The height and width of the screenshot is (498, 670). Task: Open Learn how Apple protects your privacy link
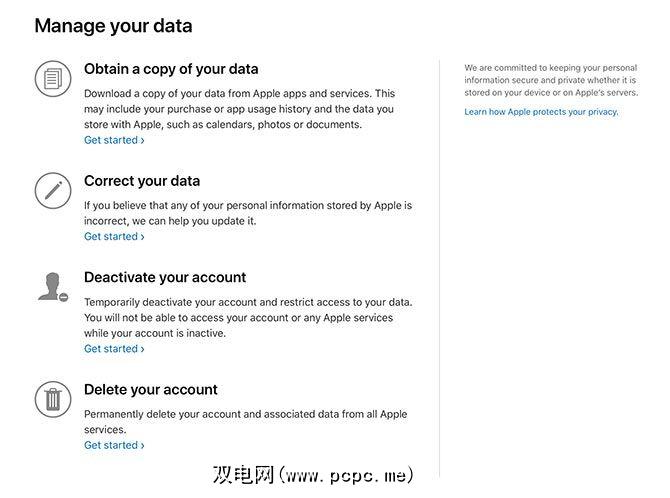(541, 112)
